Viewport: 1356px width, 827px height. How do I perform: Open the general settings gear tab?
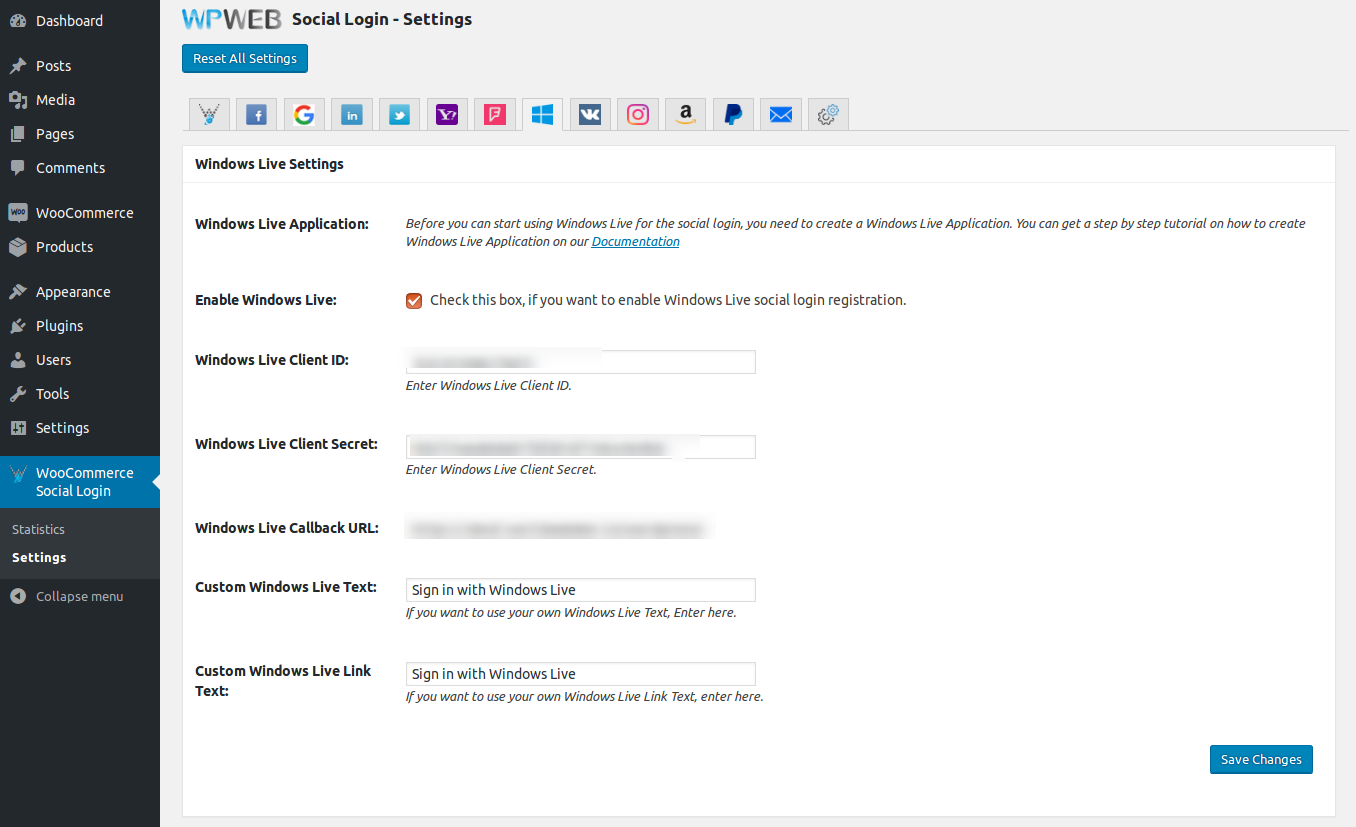[828, 115]
